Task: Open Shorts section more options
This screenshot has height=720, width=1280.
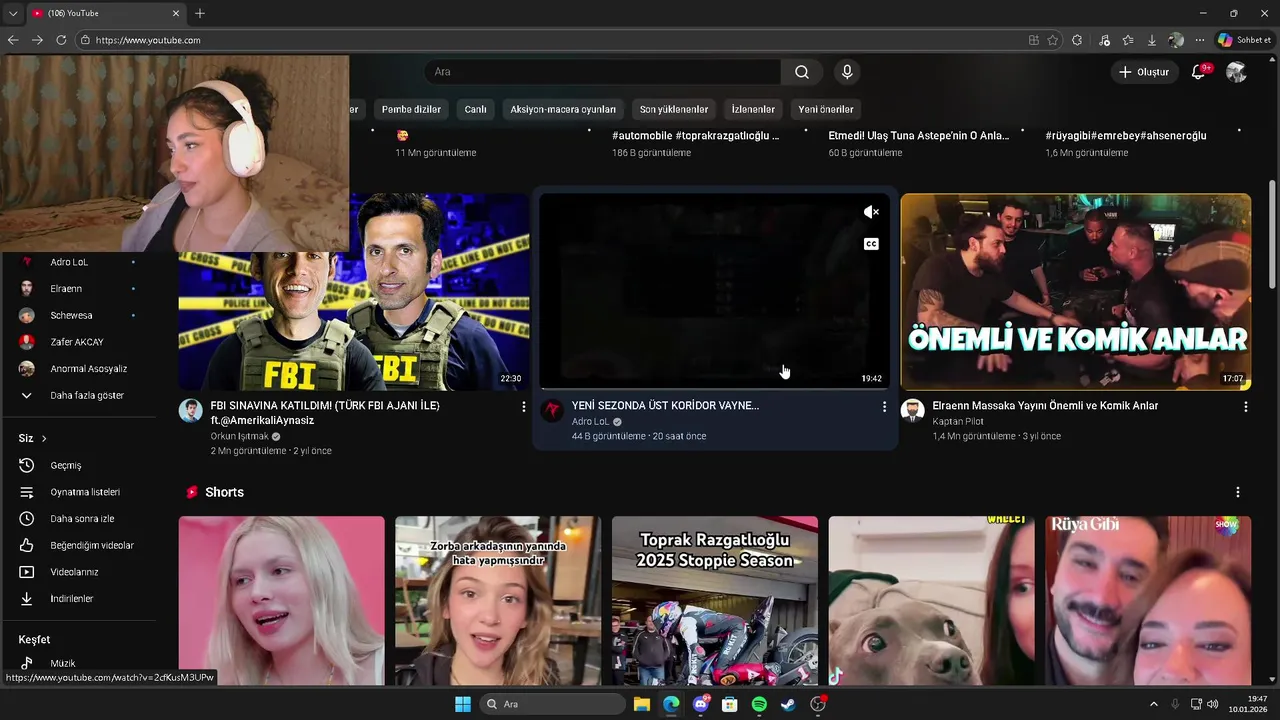Action: [1237, 492]
